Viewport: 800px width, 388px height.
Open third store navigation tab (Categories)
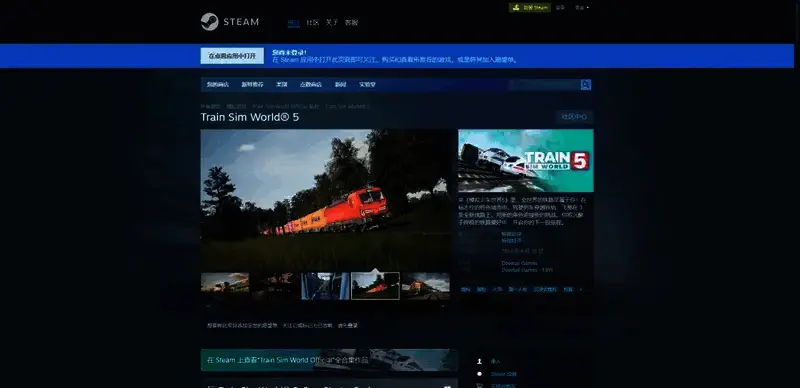[282, 85]
